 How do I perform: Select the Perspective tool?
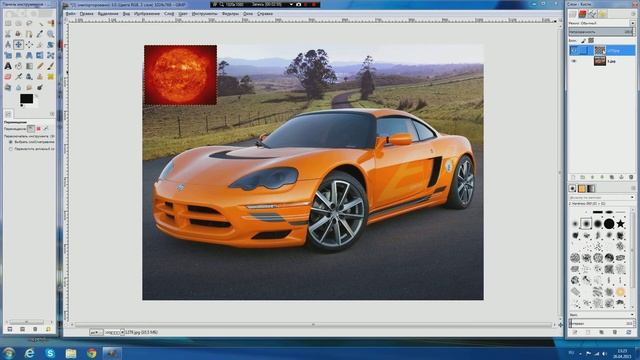pyautogui.click(x=29, y=55)
